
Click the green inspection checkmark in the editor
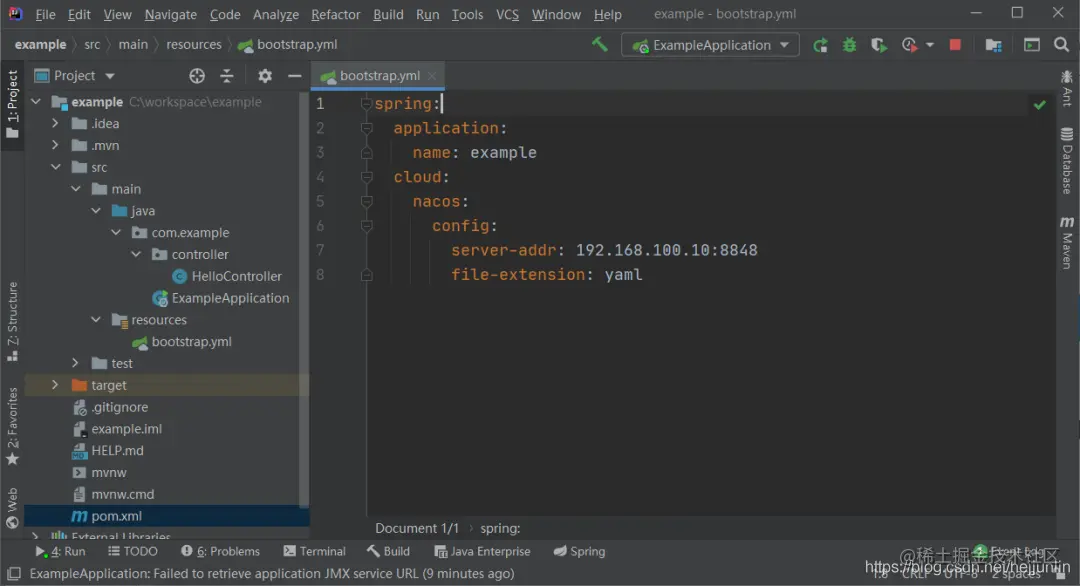click(1039, 105)
